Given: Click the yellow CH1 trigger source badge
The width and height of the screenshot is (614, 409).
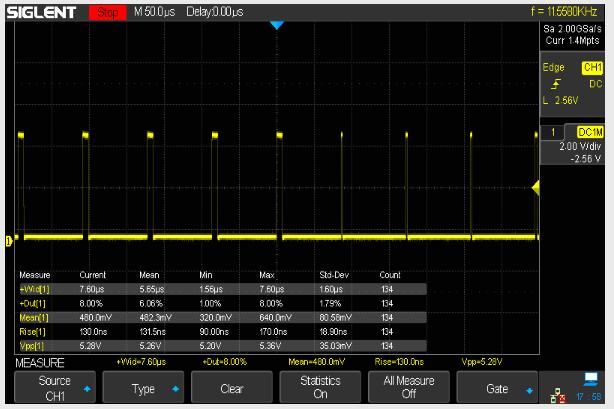Looking at the screenshot, I should (592, 68).
